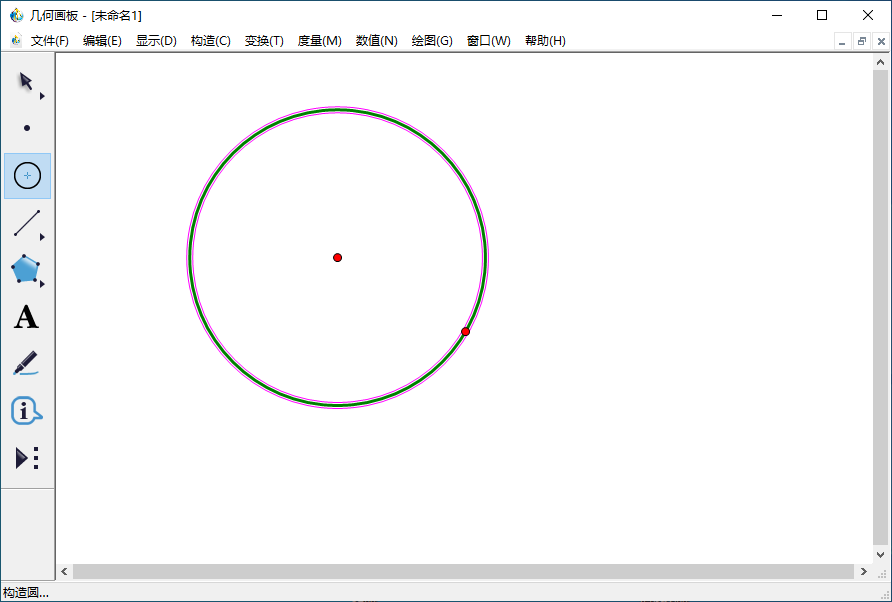Click the red center point of circle

(x=337, y=258)
